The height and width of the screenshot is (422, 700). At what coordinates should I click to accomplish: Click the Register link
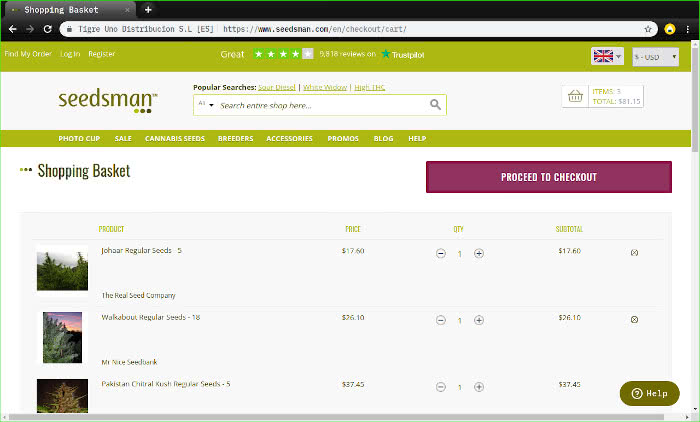click(x=102, y=54)
